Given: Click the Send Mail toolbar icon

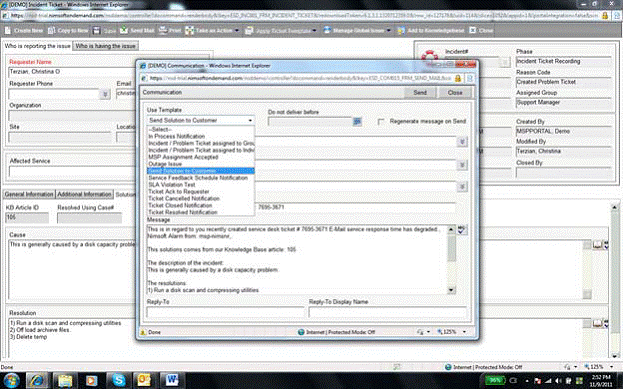Looking at the screenshot, I should [x=124, y=30].
